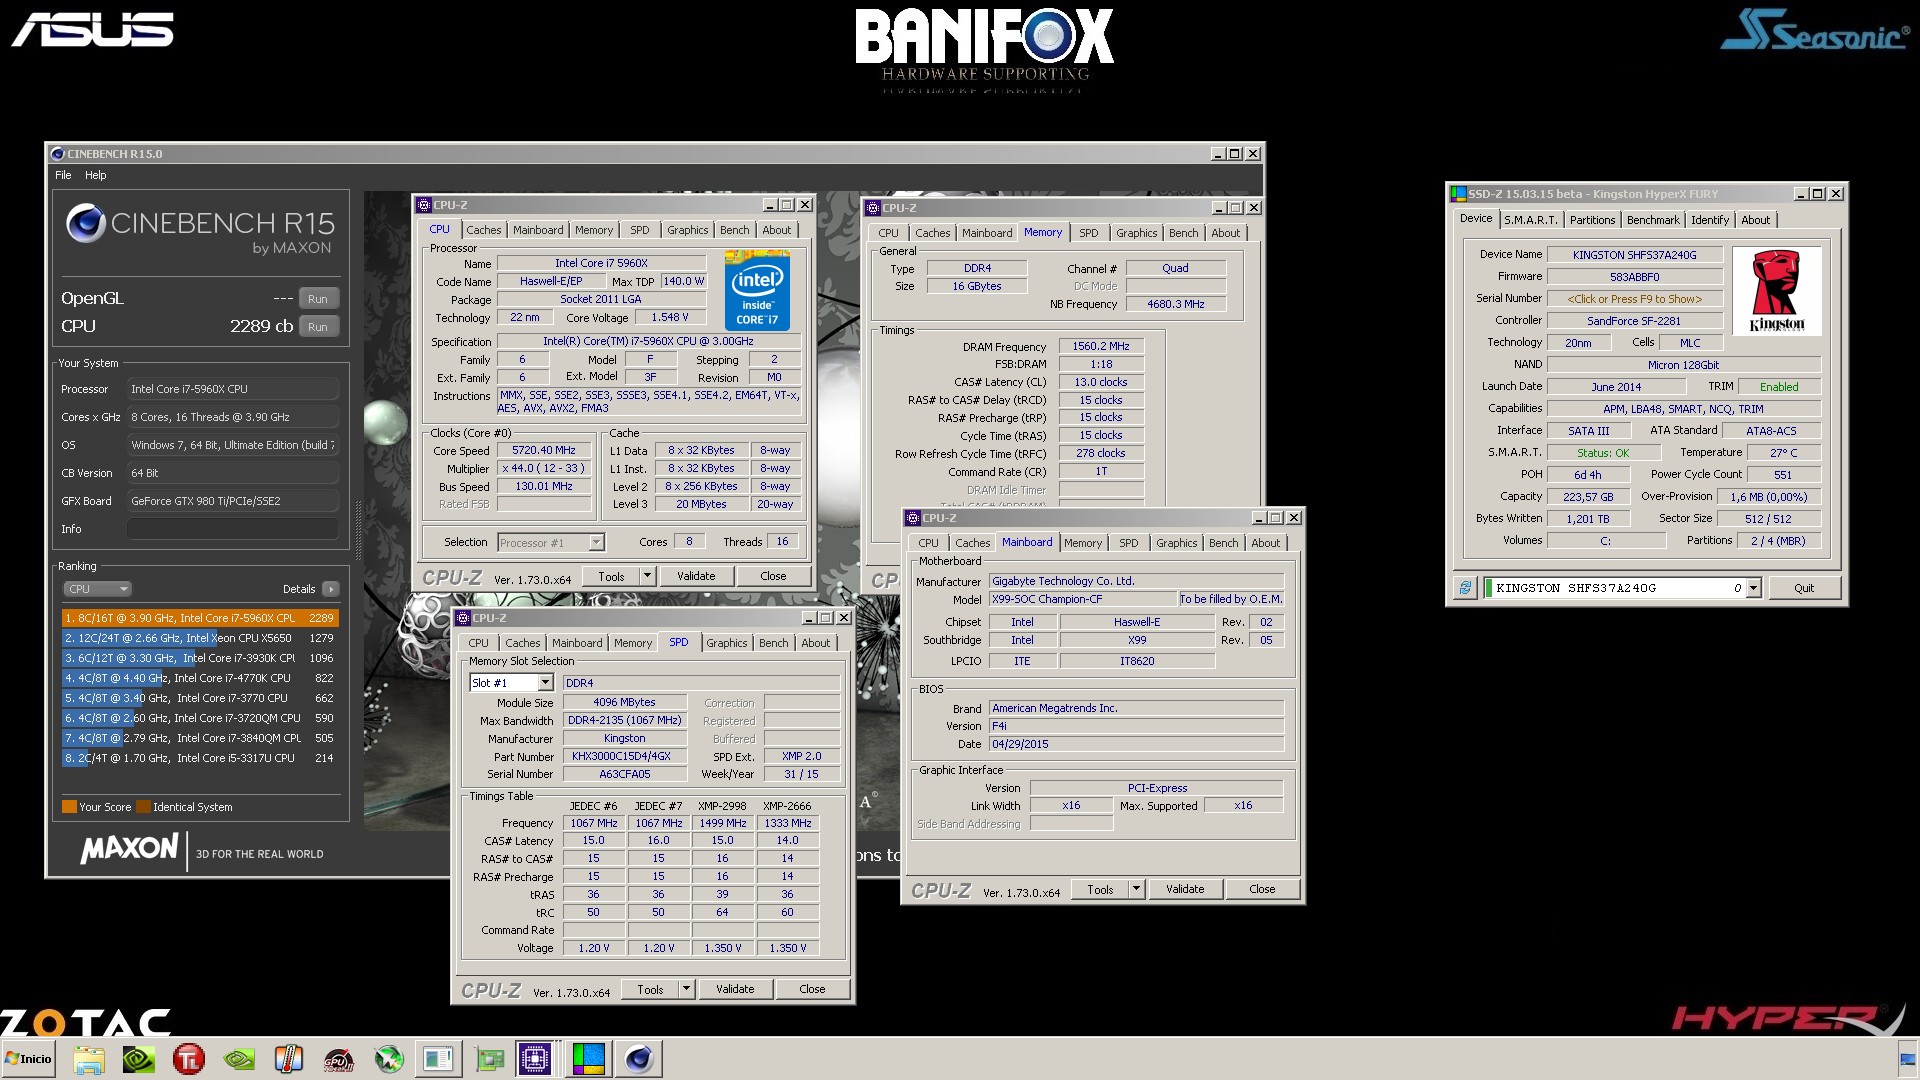Click Close in the CPU-Z SPD window
This screenshot has width=1920, height=1080.
point(812,989)
